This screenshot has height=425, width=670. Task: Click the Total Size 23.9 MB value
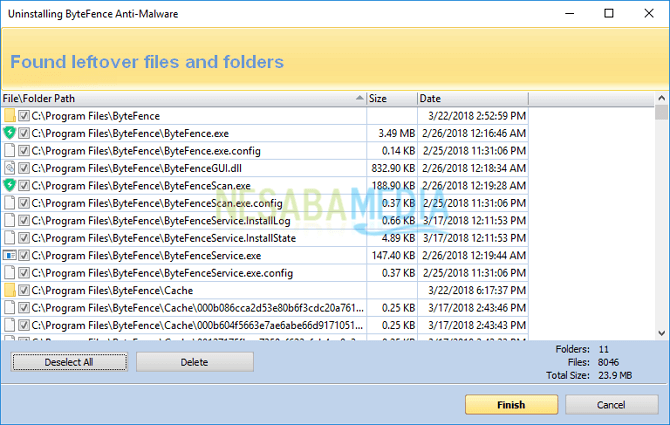click(x=615, y=375)
